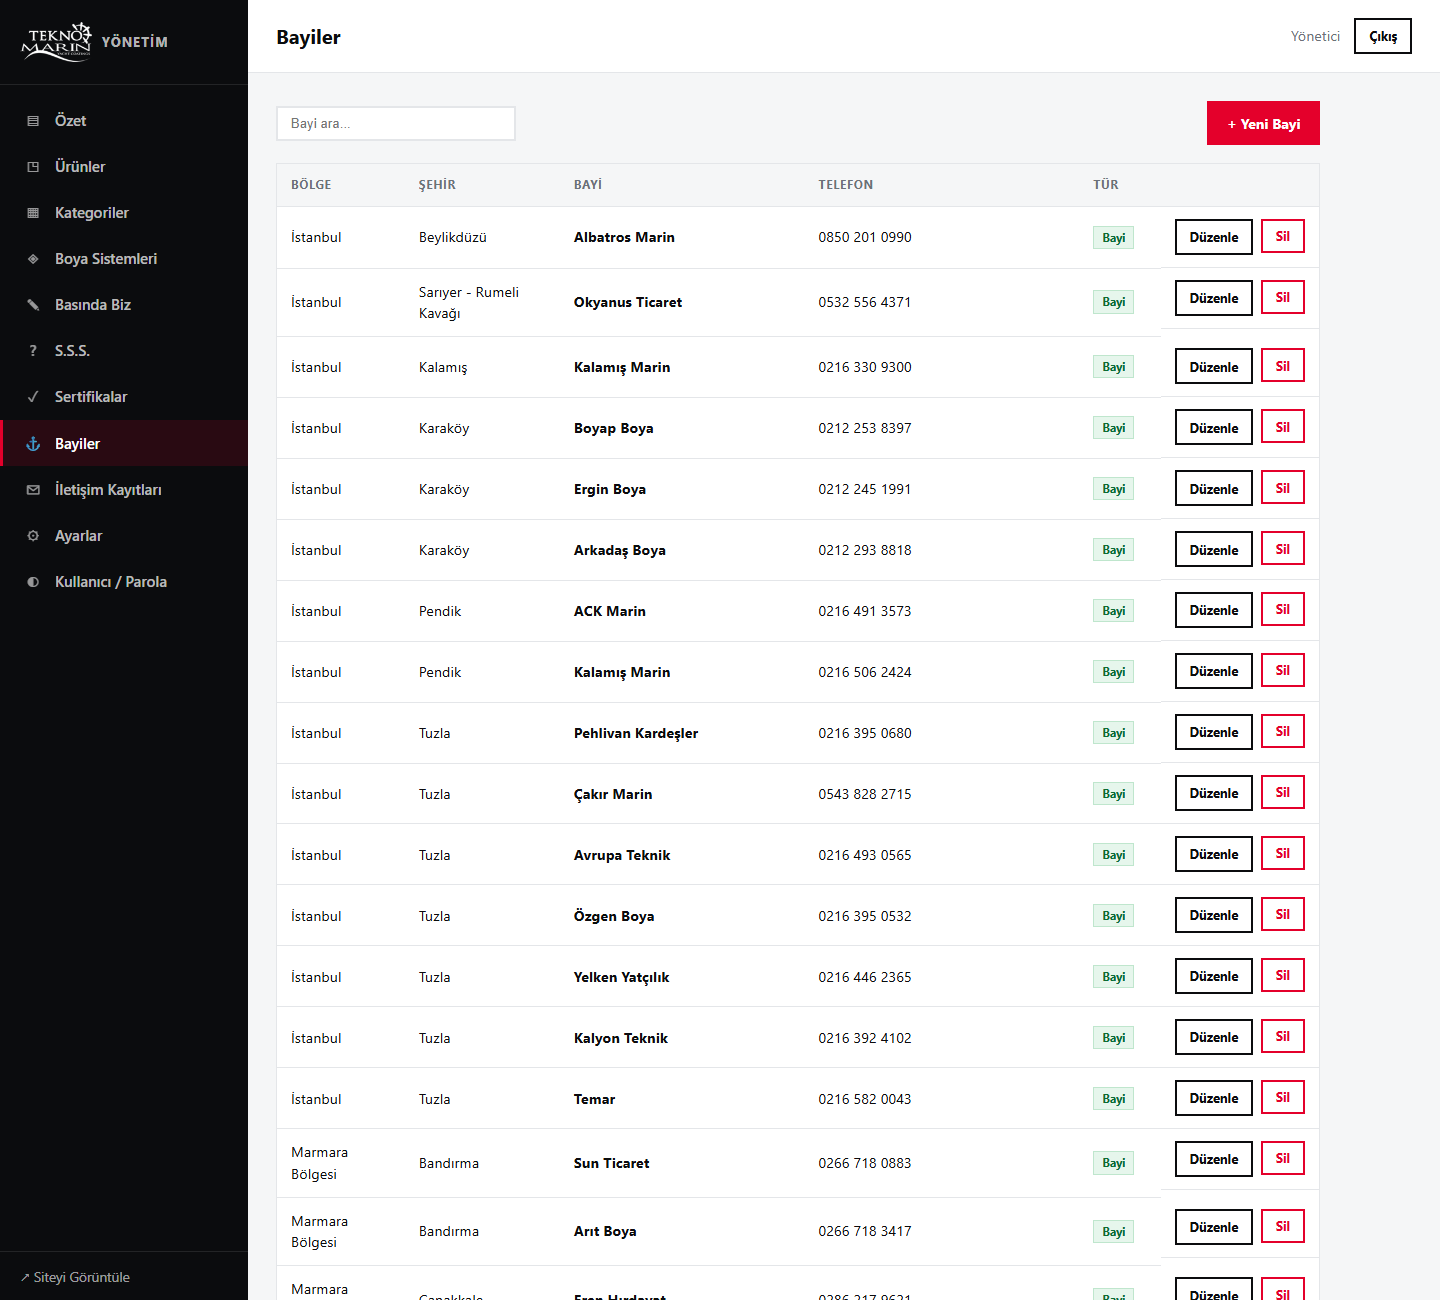1440x1300 pixels.
Task: Click the Bayiler page heading
Action: [x=308, y=37]
